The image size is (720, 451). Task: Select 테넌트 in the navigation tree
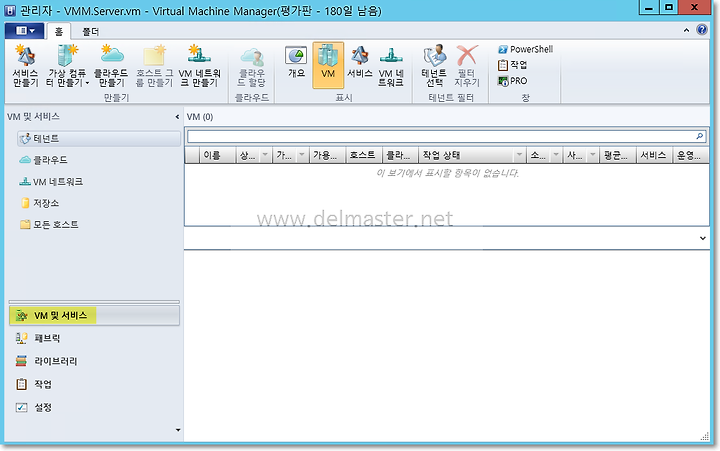(x=99, y=139)
